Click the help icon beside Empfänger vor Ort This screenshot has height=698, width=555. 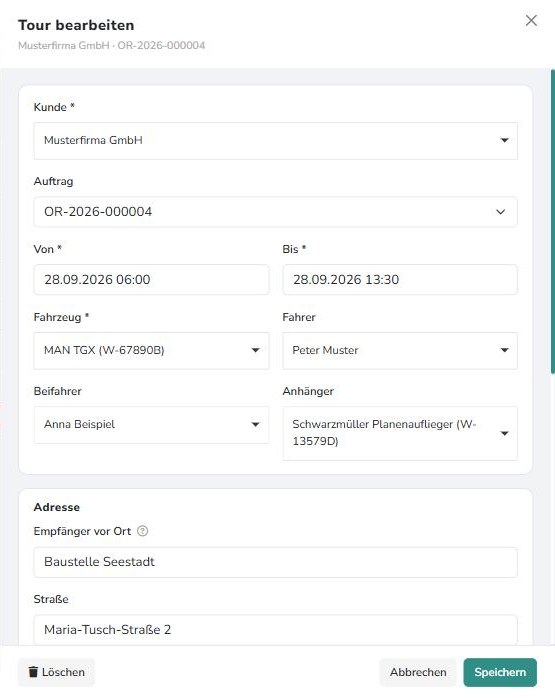(x=142, y=531)
